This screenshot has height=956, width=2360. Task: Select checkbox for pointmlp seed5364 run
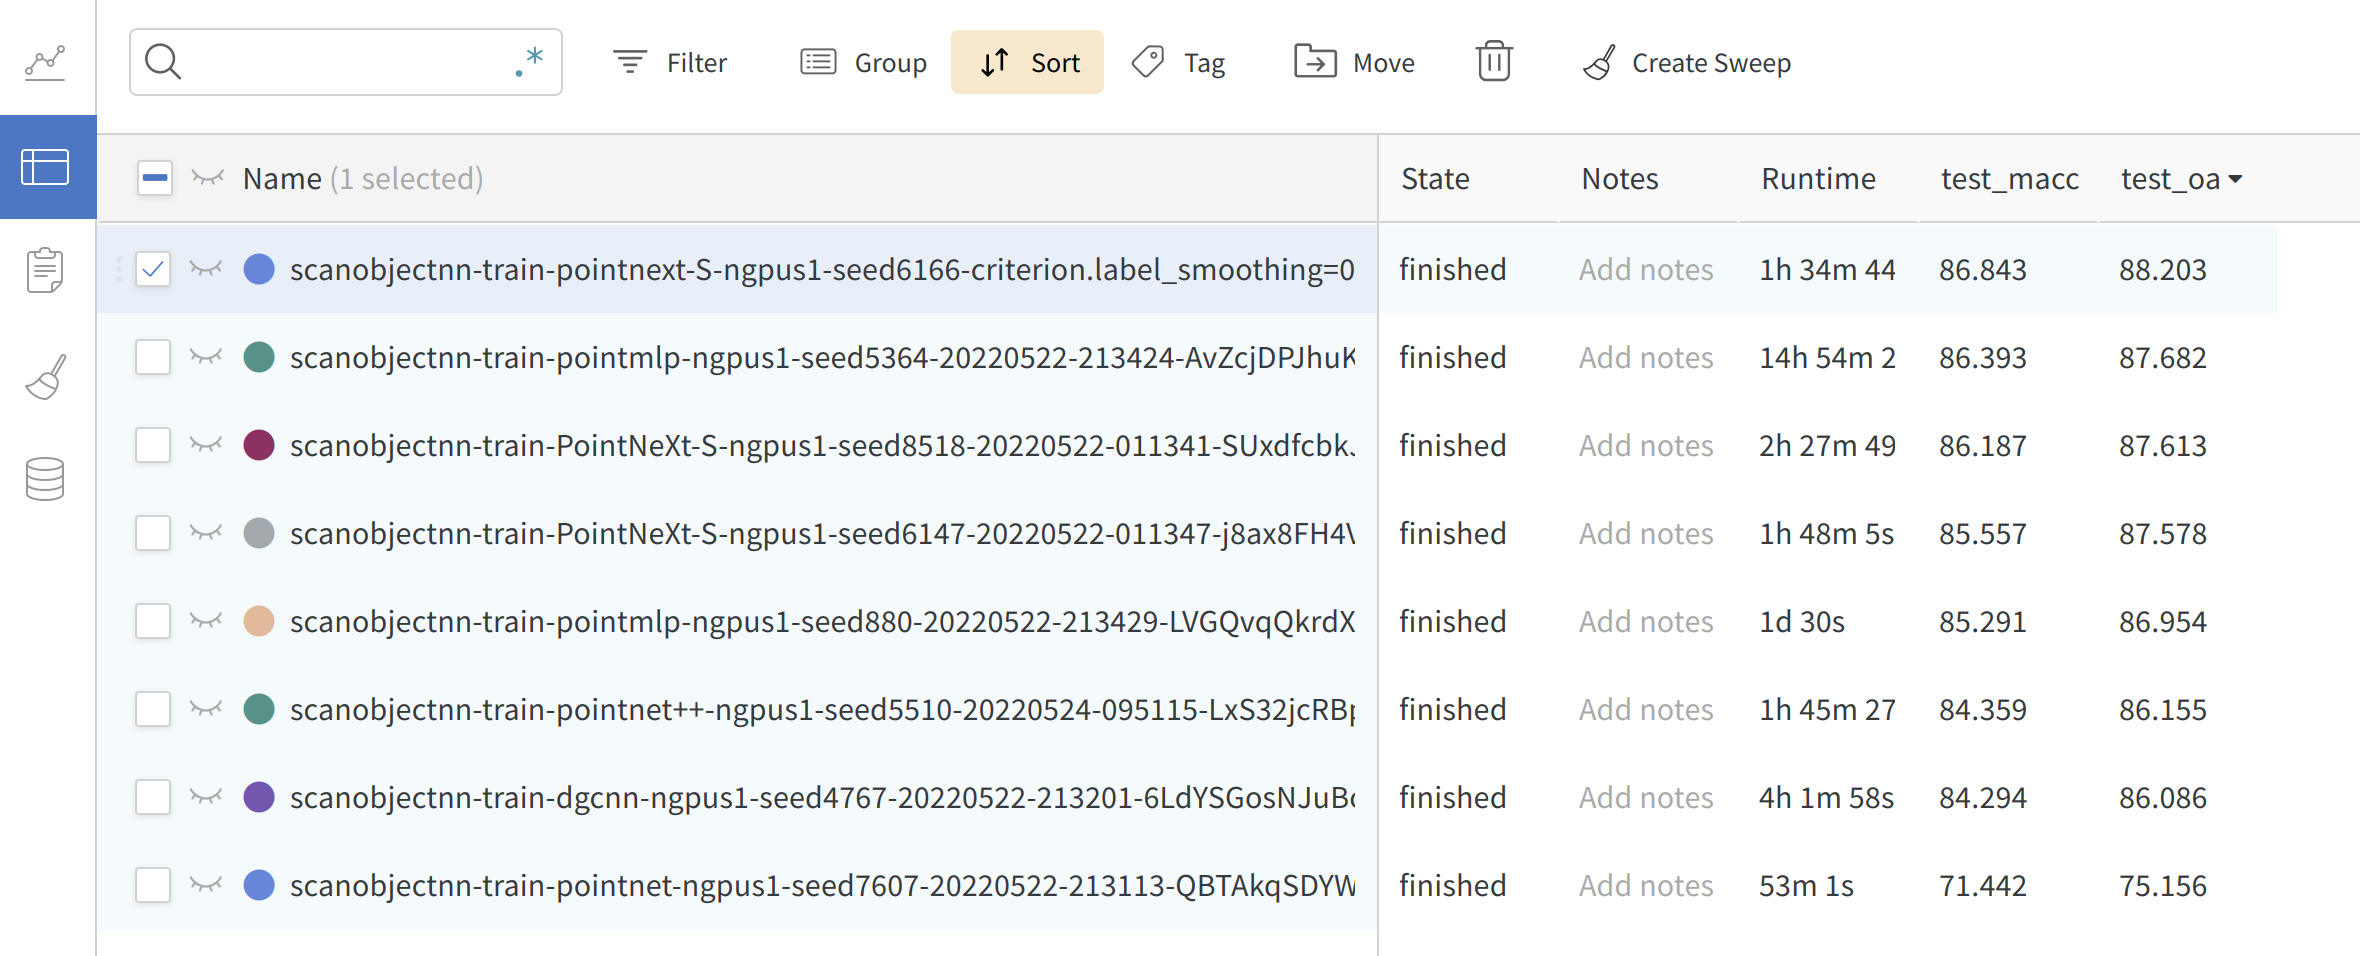coord(152,357)
